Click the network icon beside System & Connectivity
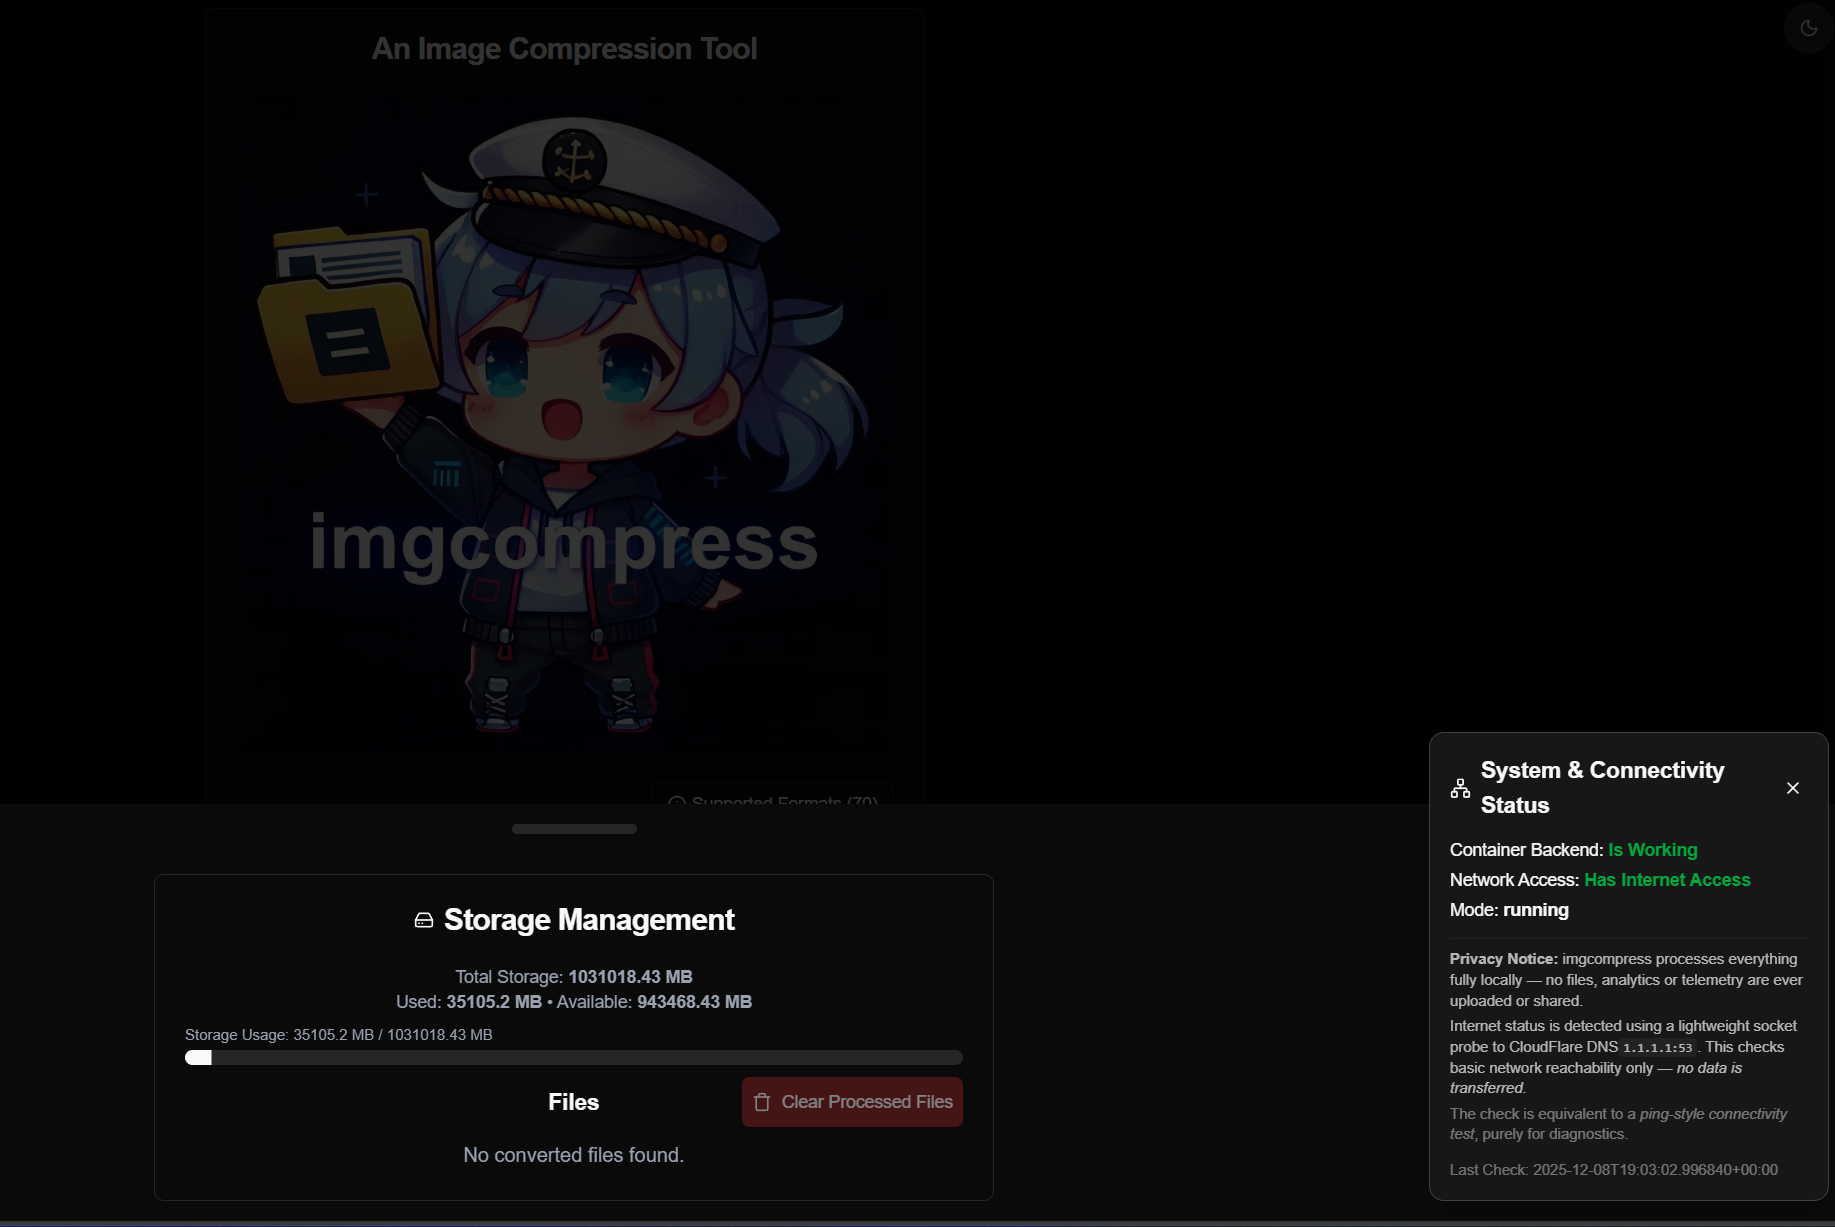Image resolution: width=1835 pixels, height=1227 pixels. tap(1460, 788)
